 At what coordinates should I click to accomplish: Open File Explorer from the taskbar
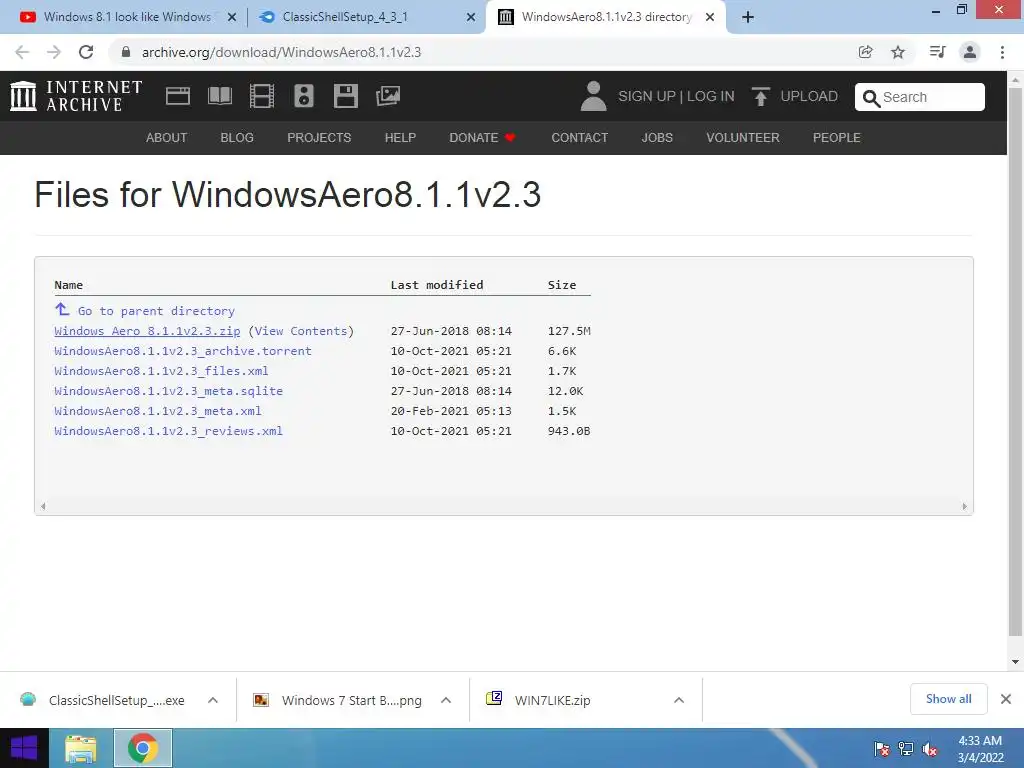tap(81, 748)
